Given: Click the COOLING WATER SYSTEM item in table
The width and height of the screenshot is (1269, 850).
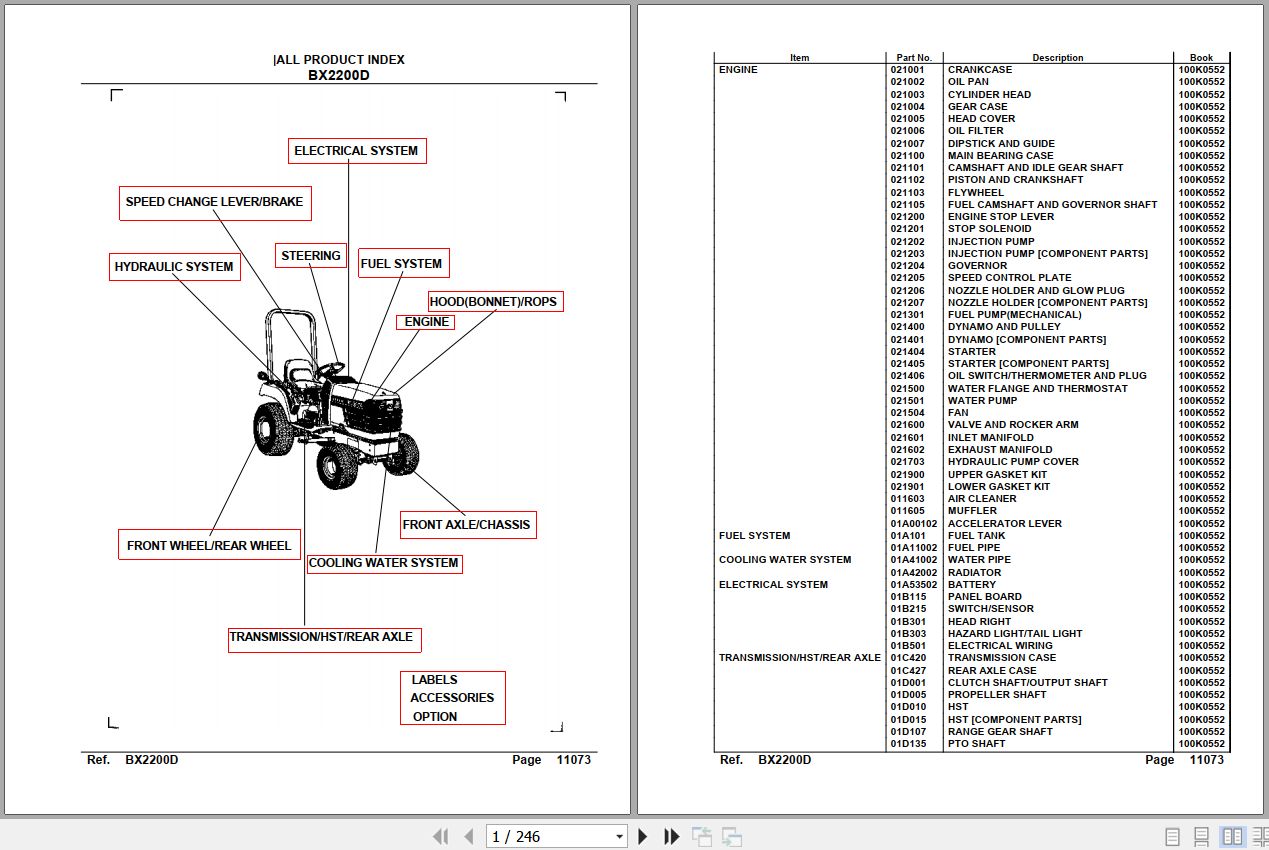Looking at the screenshot, I should (x=785, y=560).
